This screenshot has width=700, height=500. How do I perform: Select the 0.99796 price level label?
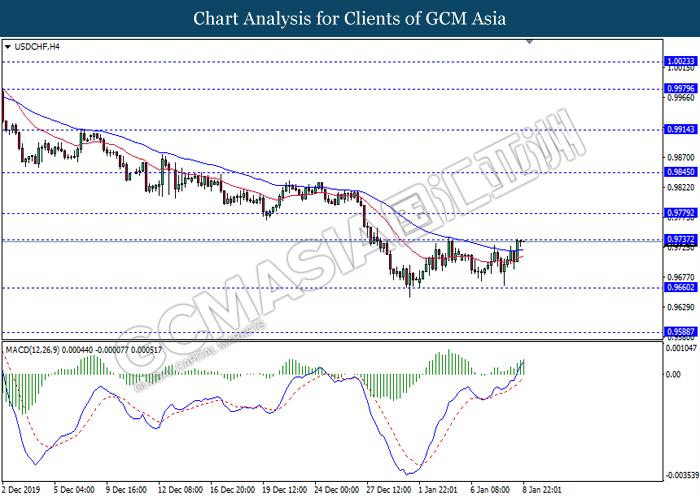pyautogui.click(x=680, y=88)
